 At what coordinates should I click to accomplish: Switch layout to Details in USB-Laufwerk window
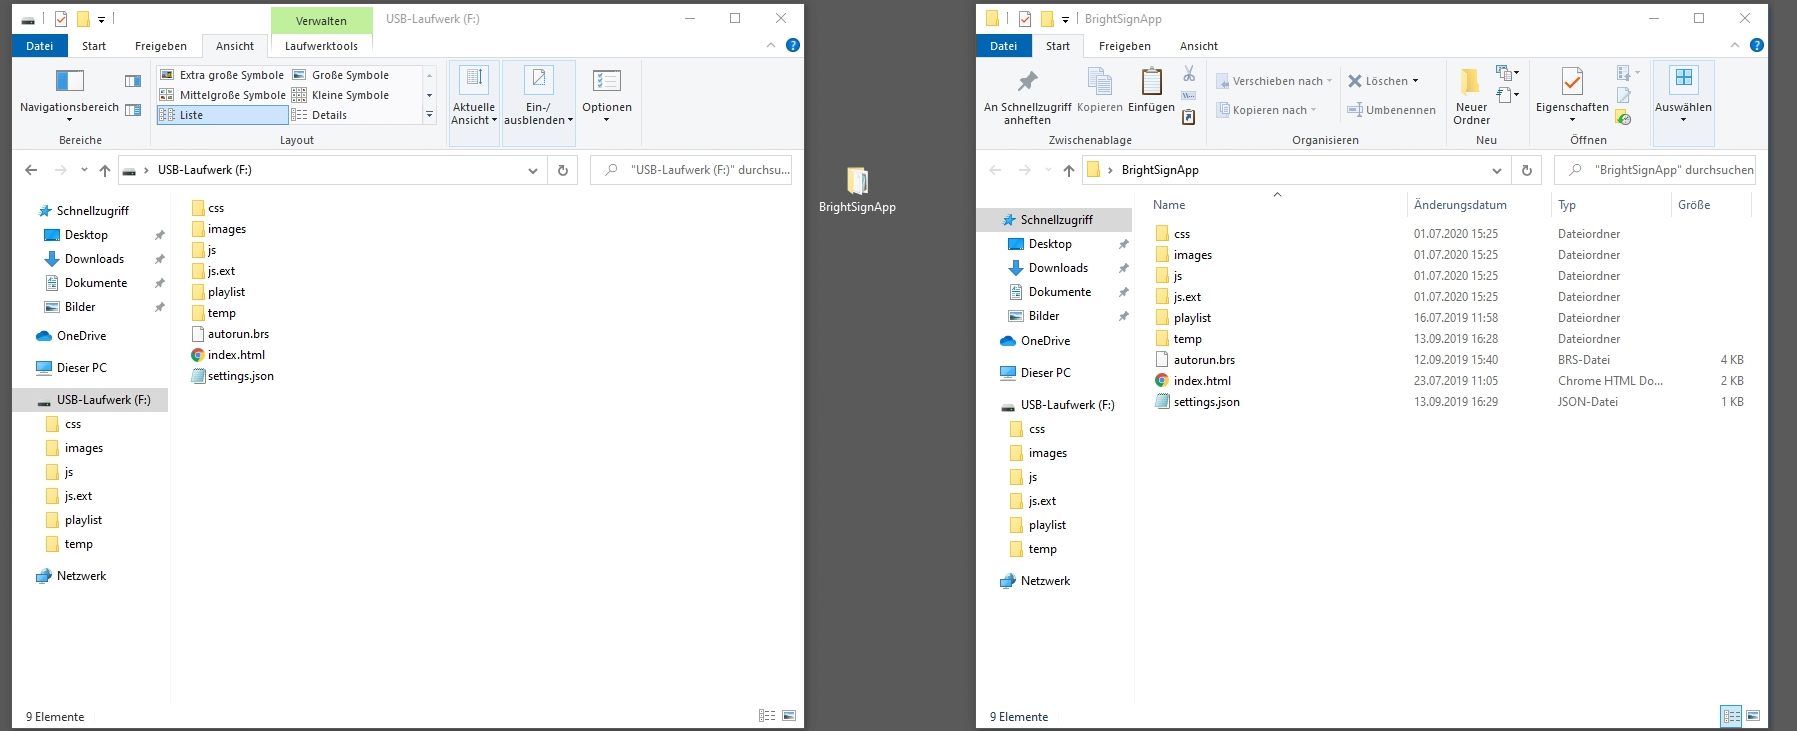point(328,115)
